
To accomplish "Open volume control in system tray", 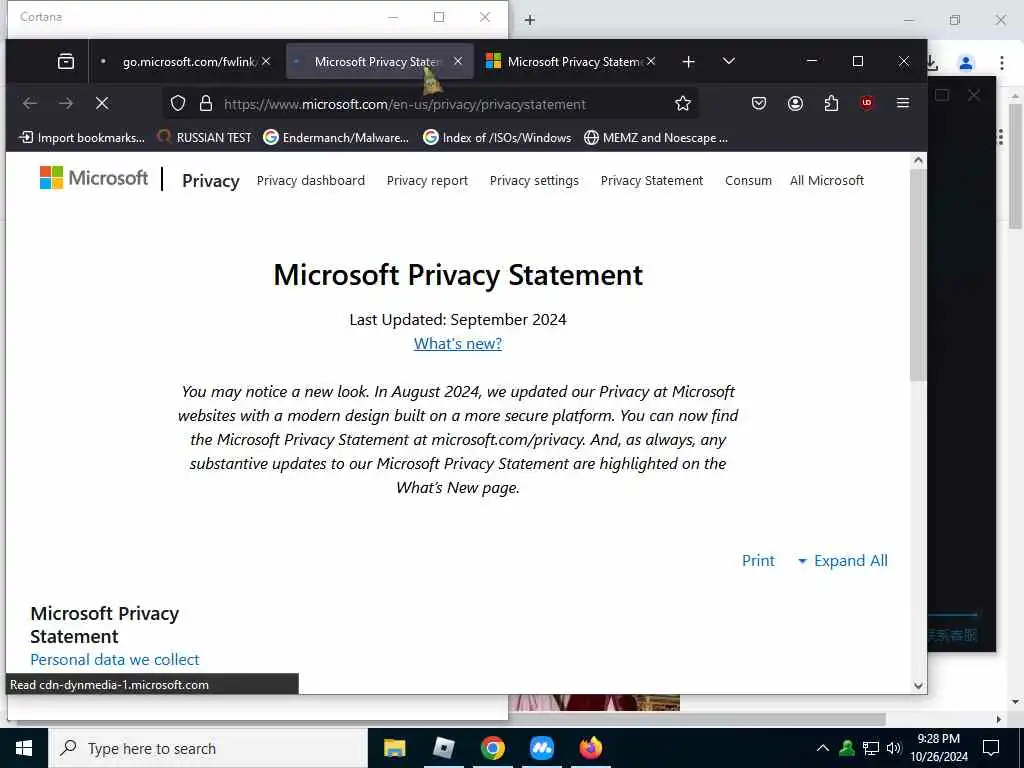I will 894,748.
